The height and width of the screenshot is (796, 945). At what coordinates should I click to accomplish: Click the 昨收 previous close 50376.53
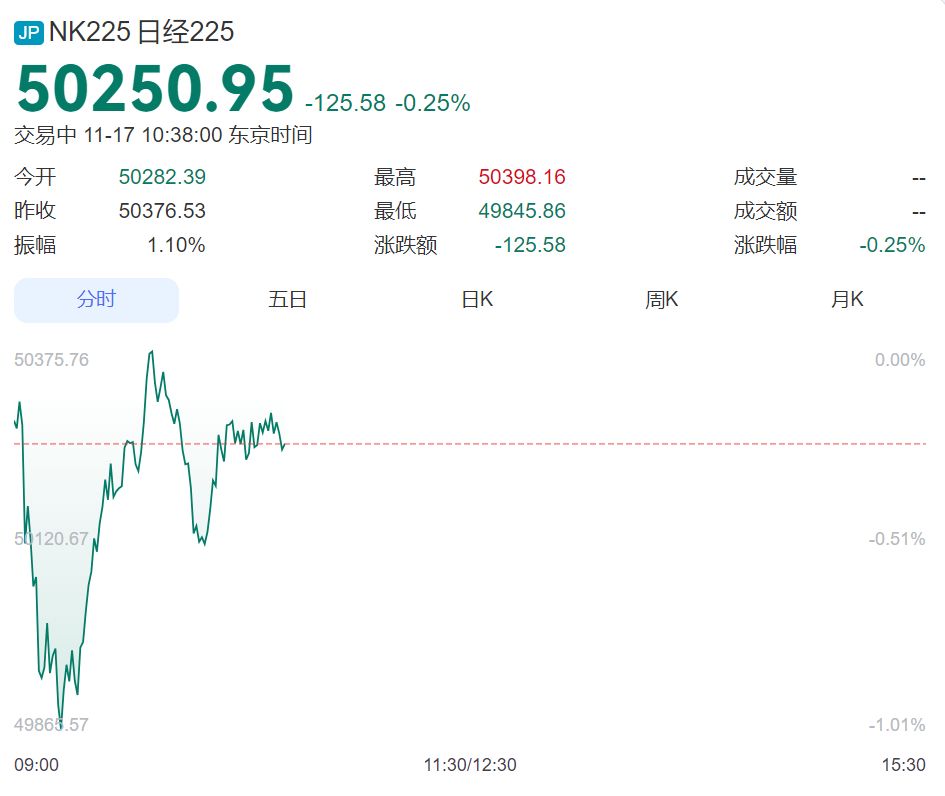click(160, 211)
